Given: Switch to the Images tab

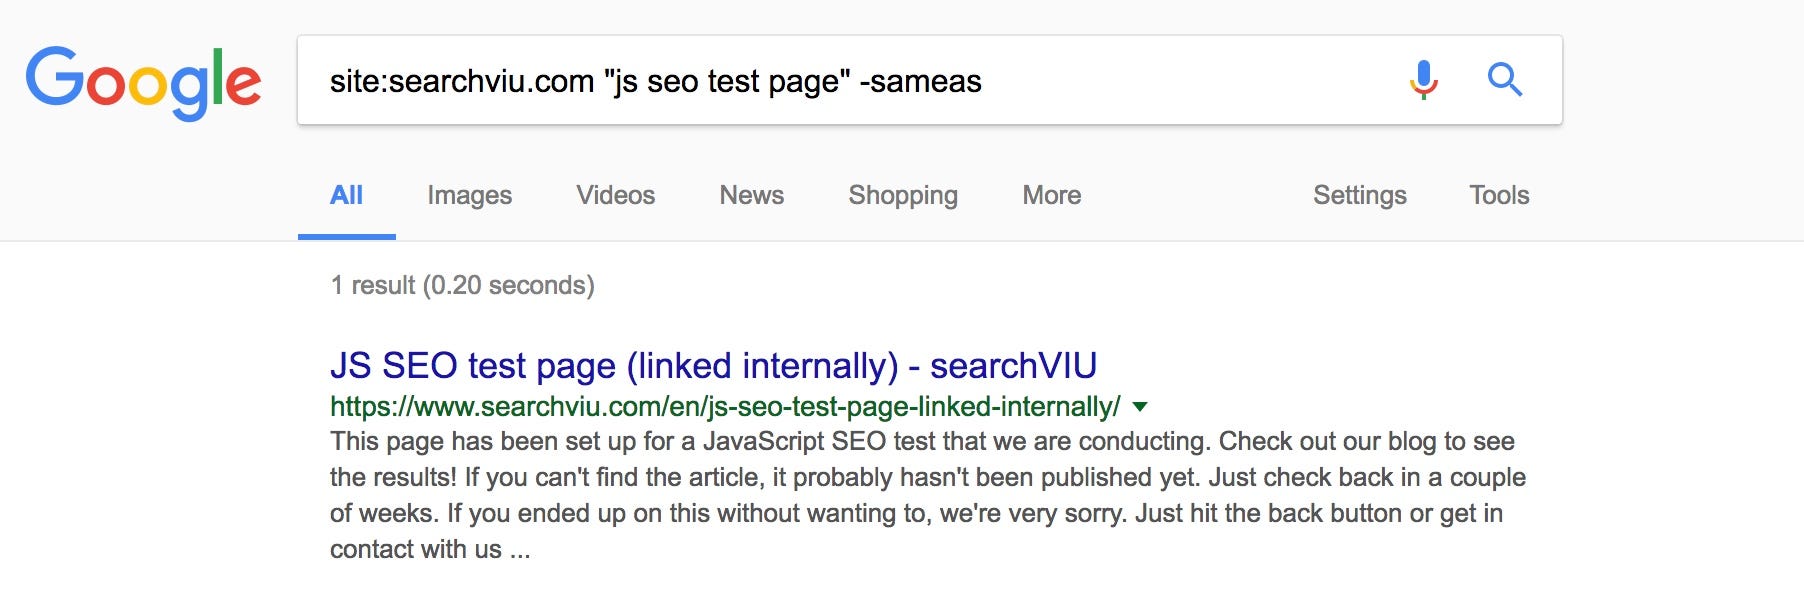Looking at the screenshot, I should 469,195.
